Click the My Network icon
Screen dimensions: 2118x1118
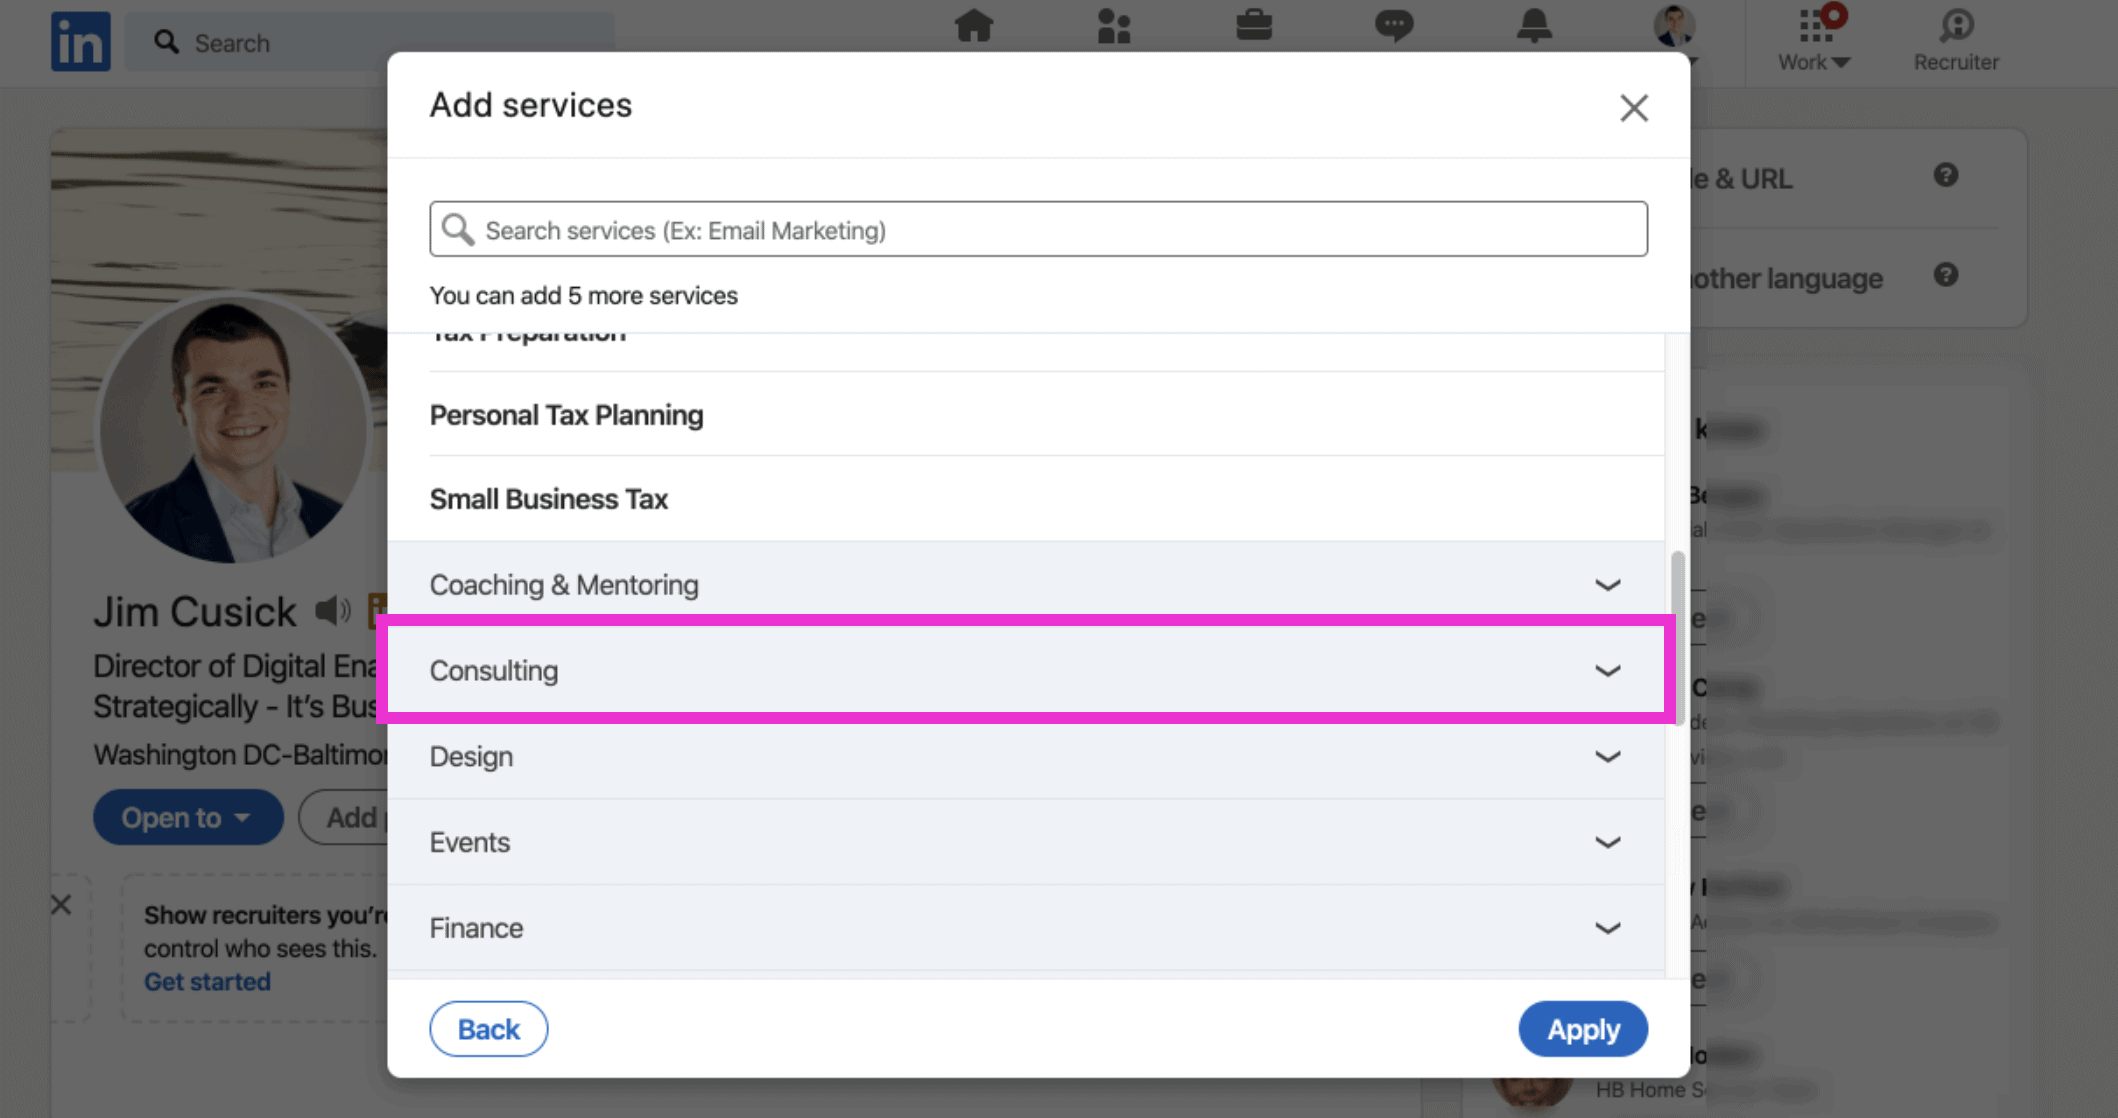[x=1114, y=27]
